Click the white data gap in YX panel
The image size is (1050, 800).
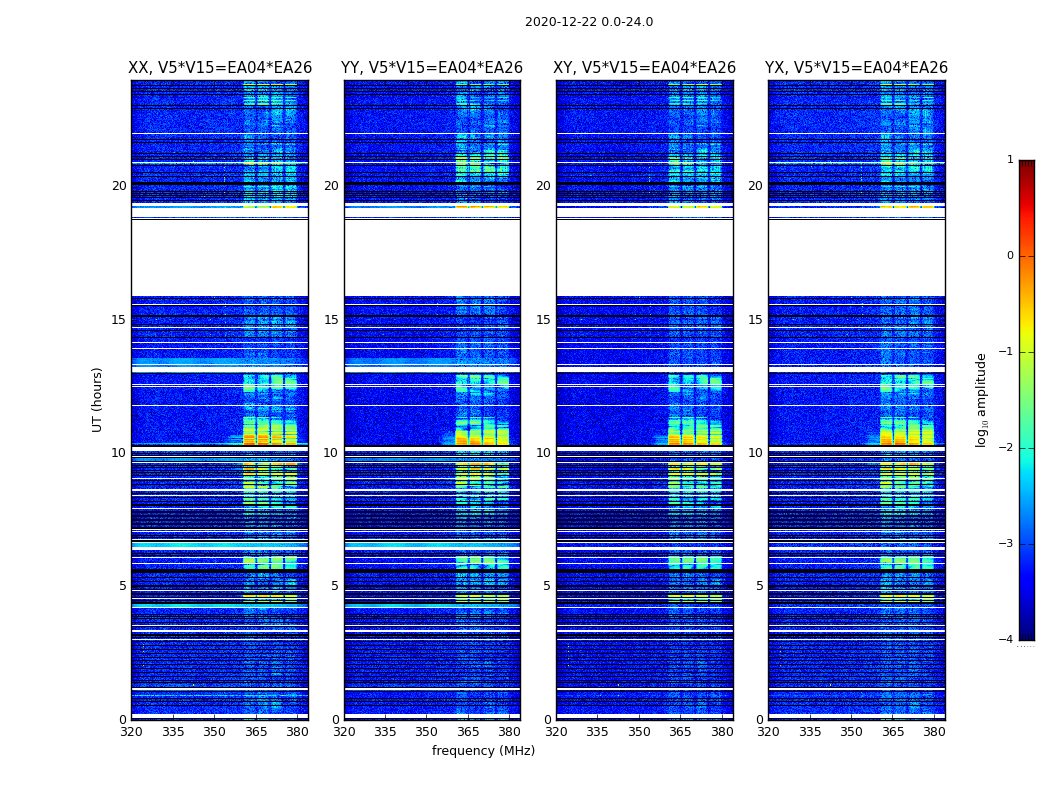(856, 257)
